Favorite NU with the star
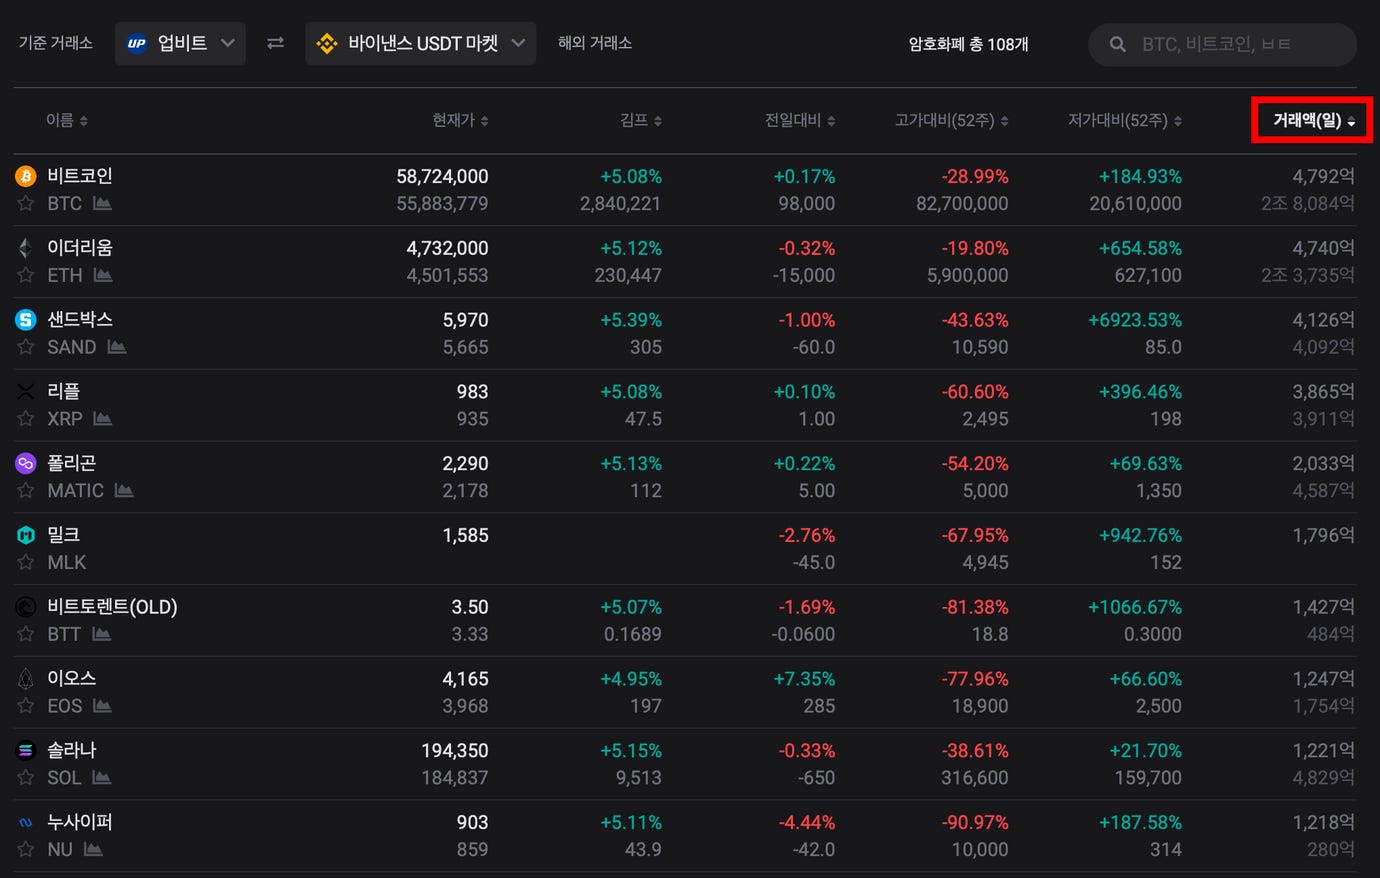Viewport: 1380px width, 878px height. click(26, 849)
